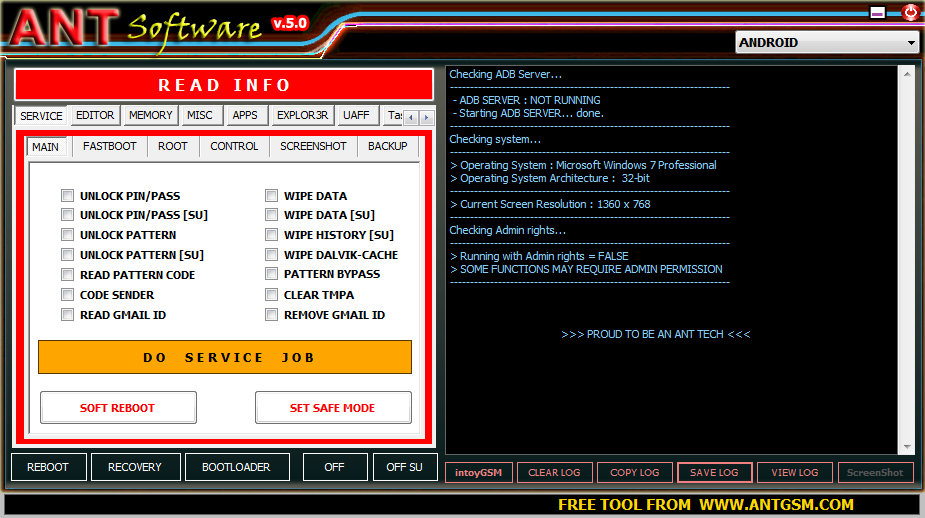This screenshot has height=518, width=925.
Task: Clear the log with CLEAR LOG
Action: click(x=555, y=473)
